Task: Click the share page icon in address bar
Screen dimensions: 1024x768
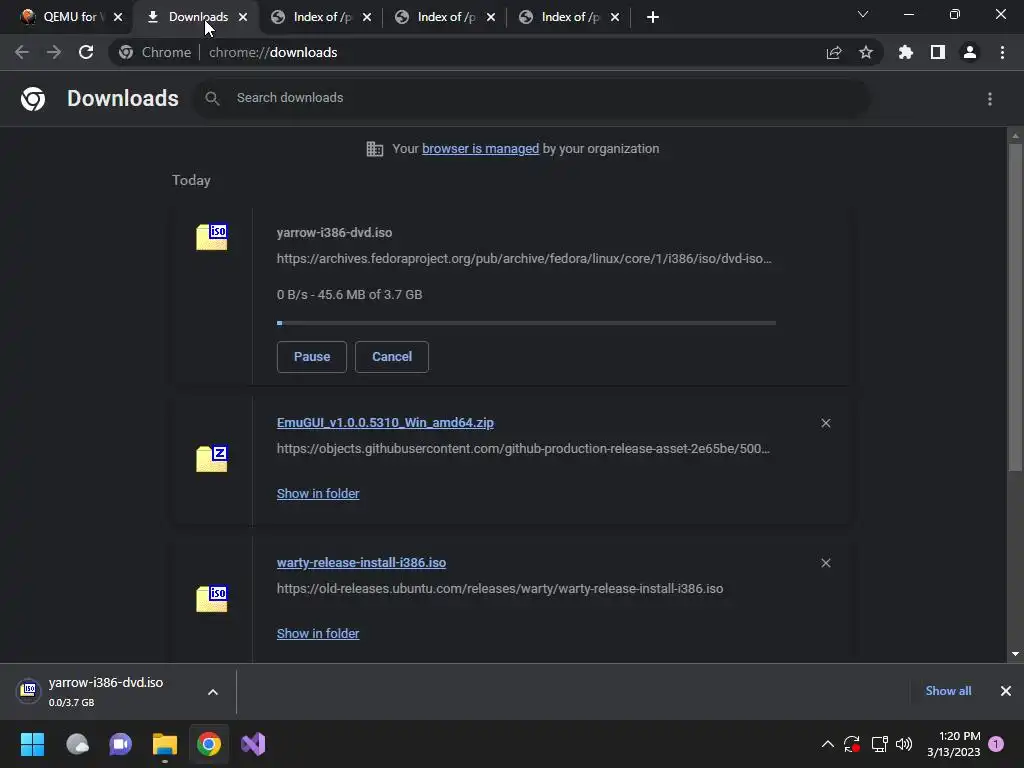Action: click(834, 53)
